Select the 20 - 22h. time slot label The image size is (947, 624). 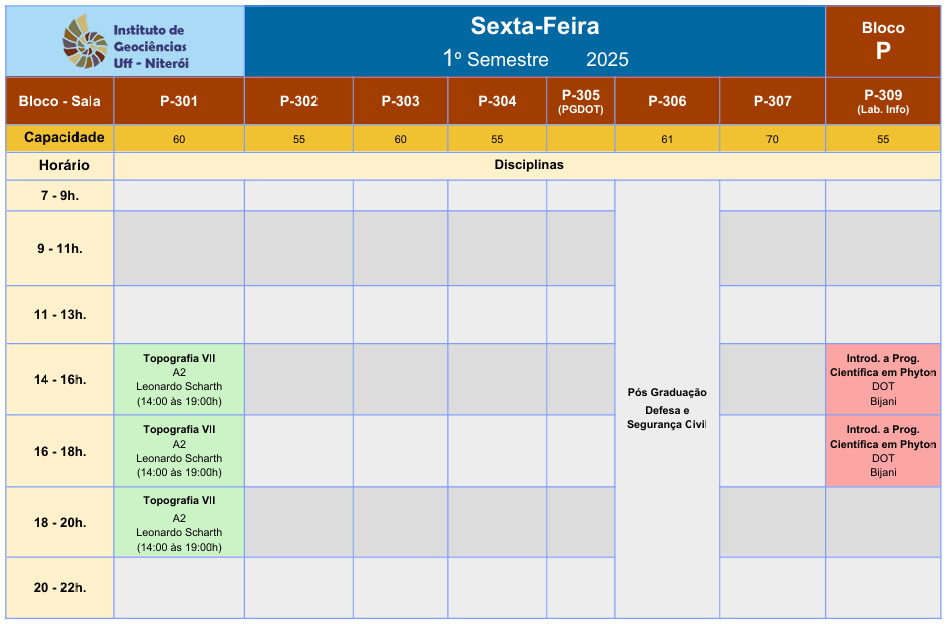pos(60,587)
